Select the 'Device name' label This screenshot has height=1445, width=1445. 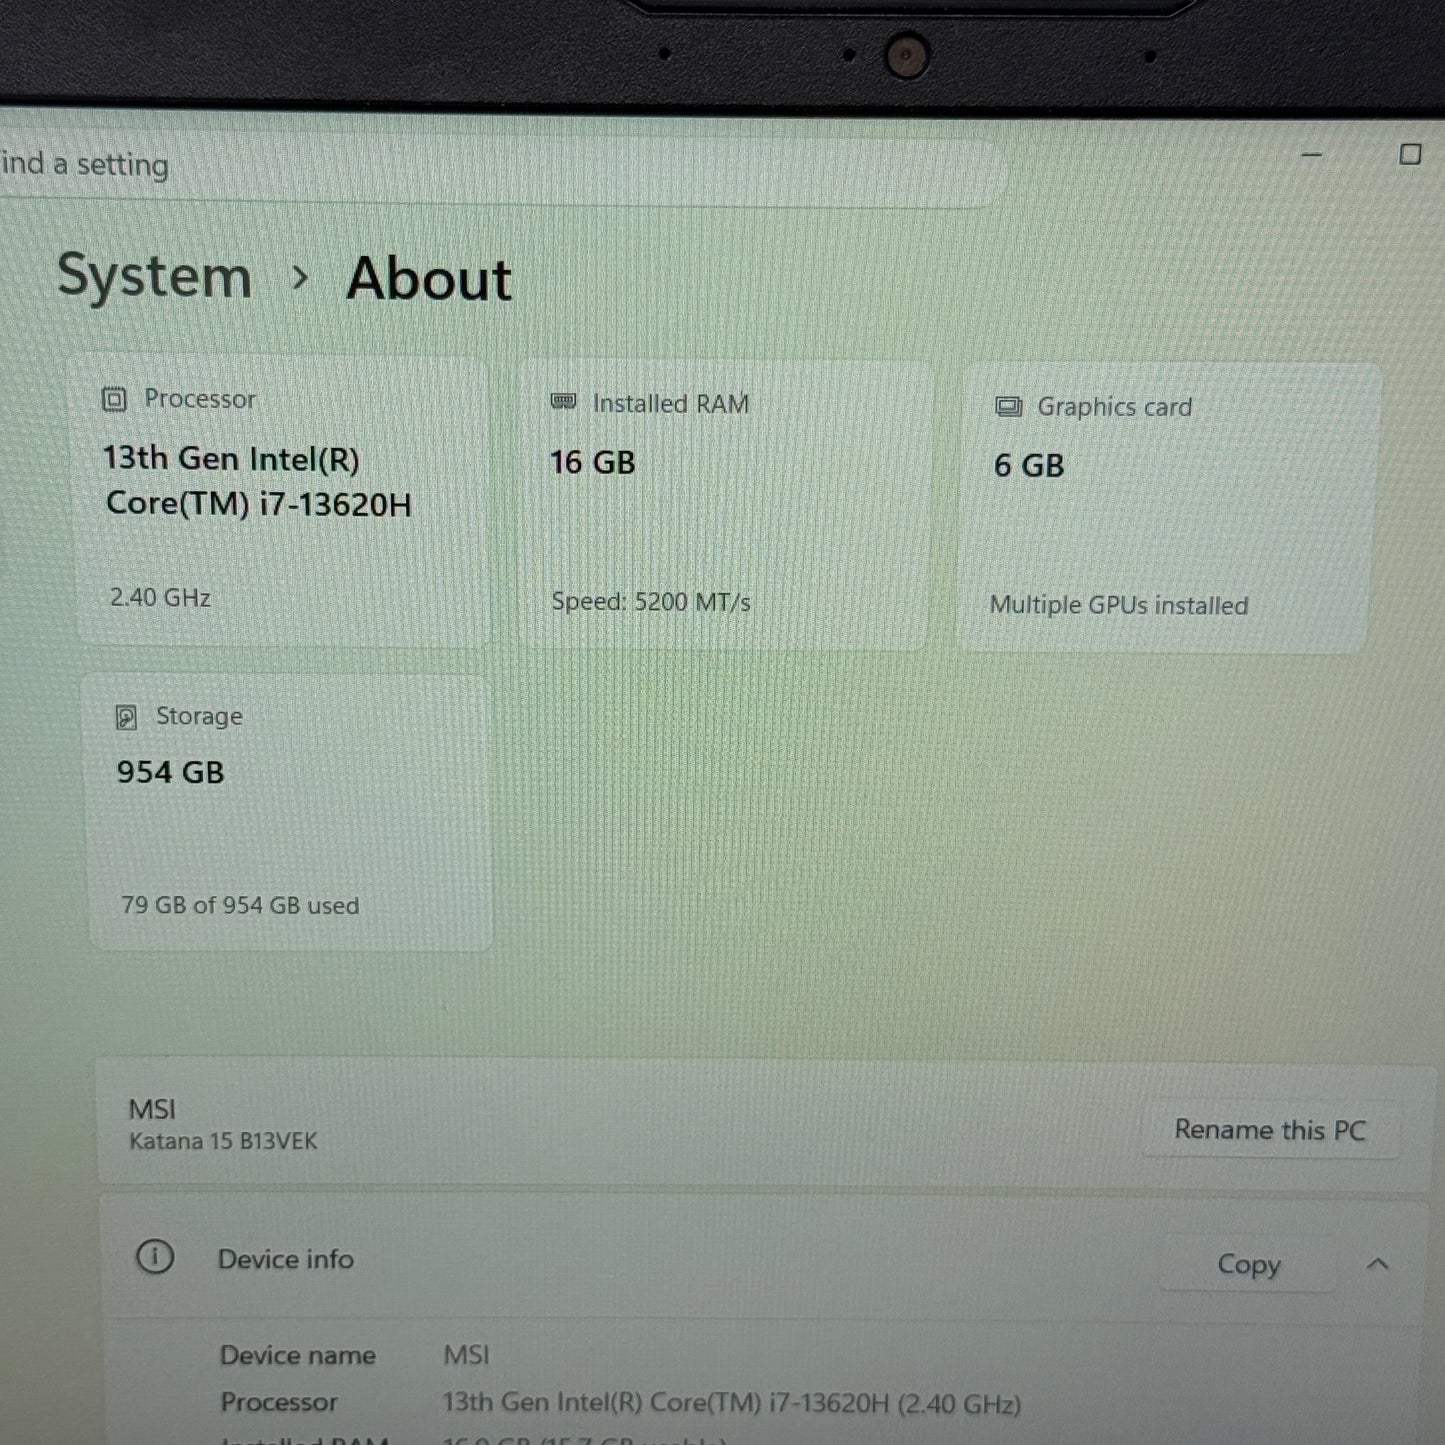pos(298,1355)
